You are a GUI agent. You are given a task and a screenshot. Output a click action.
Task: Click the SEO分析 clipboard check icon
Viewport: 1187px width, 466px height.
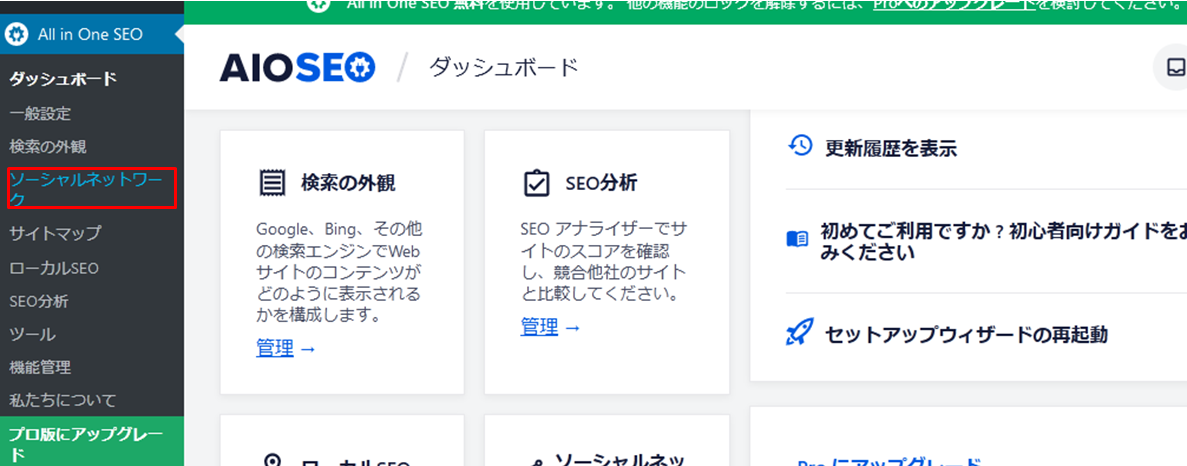536,183
